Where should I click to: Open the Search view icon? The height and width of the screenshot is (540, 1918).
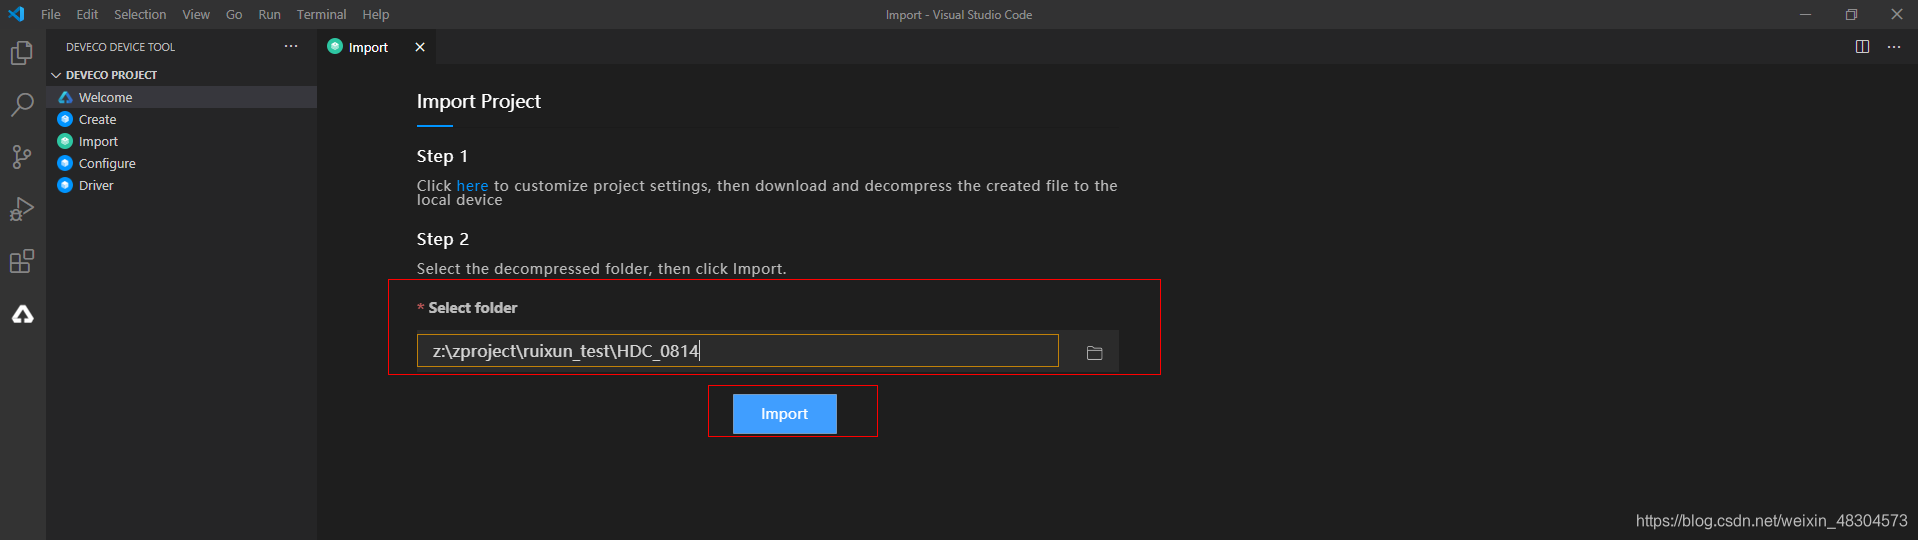pos(22,104)
